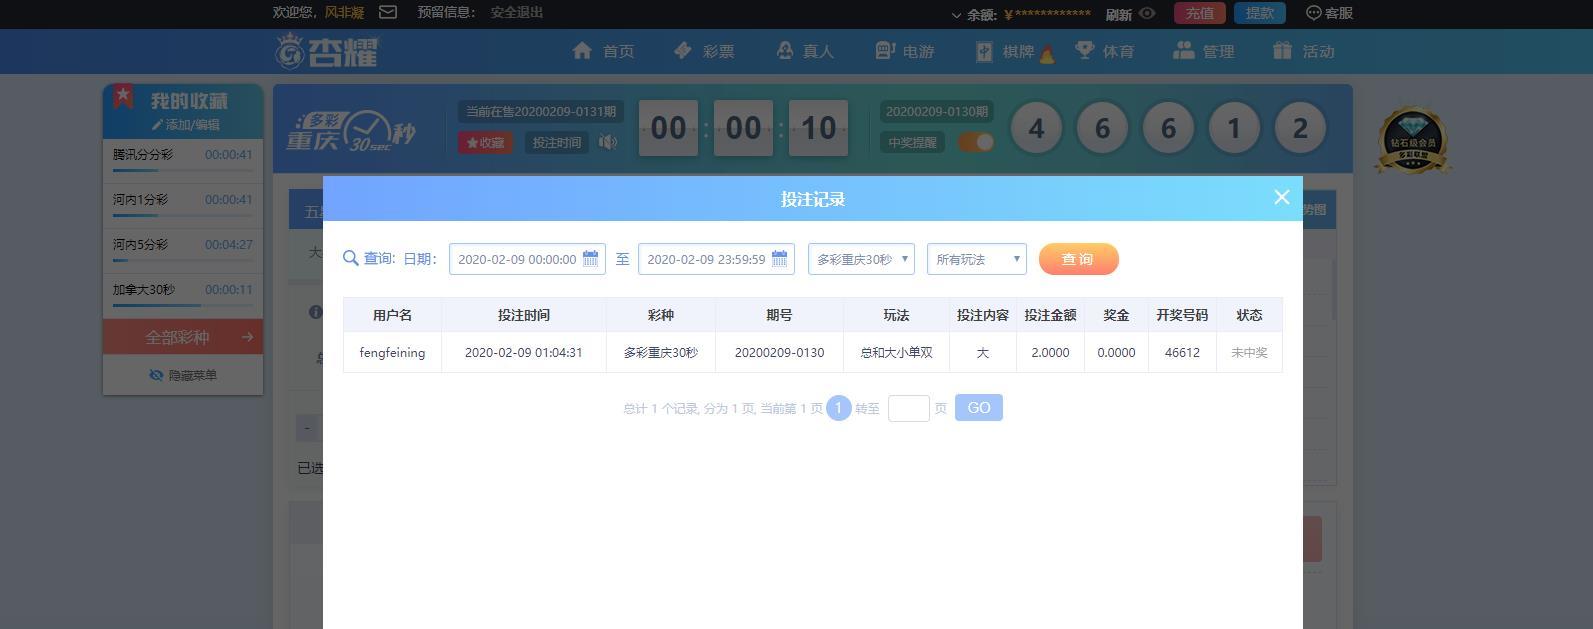Expand the 余额 balance chevron
The height and width of the screenshot is (629, 1593).
pos(956,15)
